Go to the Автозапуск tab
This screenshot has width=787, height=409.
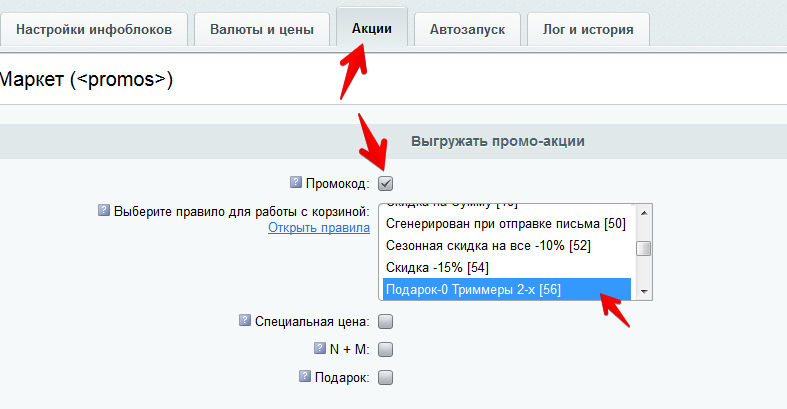tap(467, 30)
